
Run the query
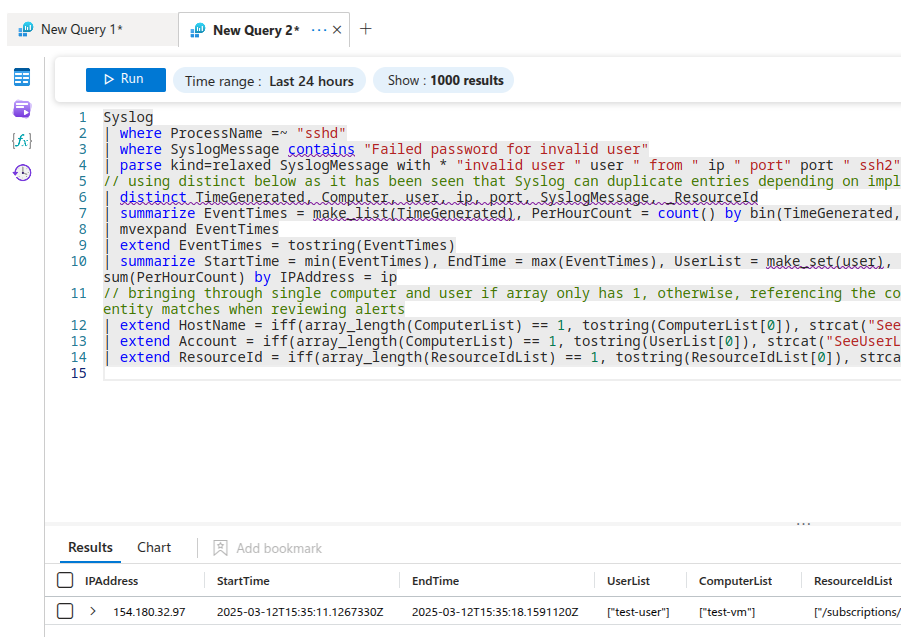click(126, 80)
